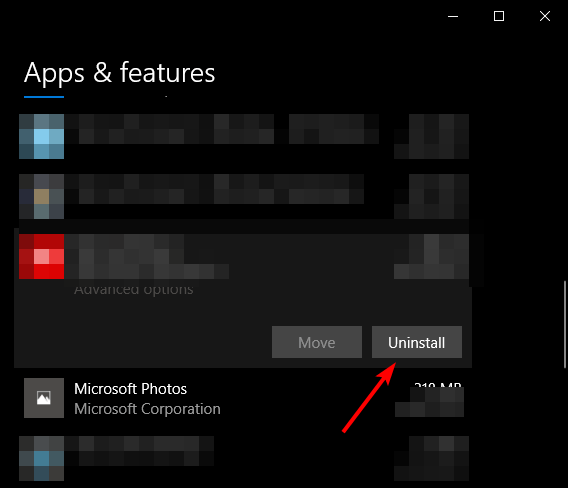Viewport: 568px width, 488px height.
Task: Click the Microsoft Corporation publisher text
Action: click(x=147, y=409)
